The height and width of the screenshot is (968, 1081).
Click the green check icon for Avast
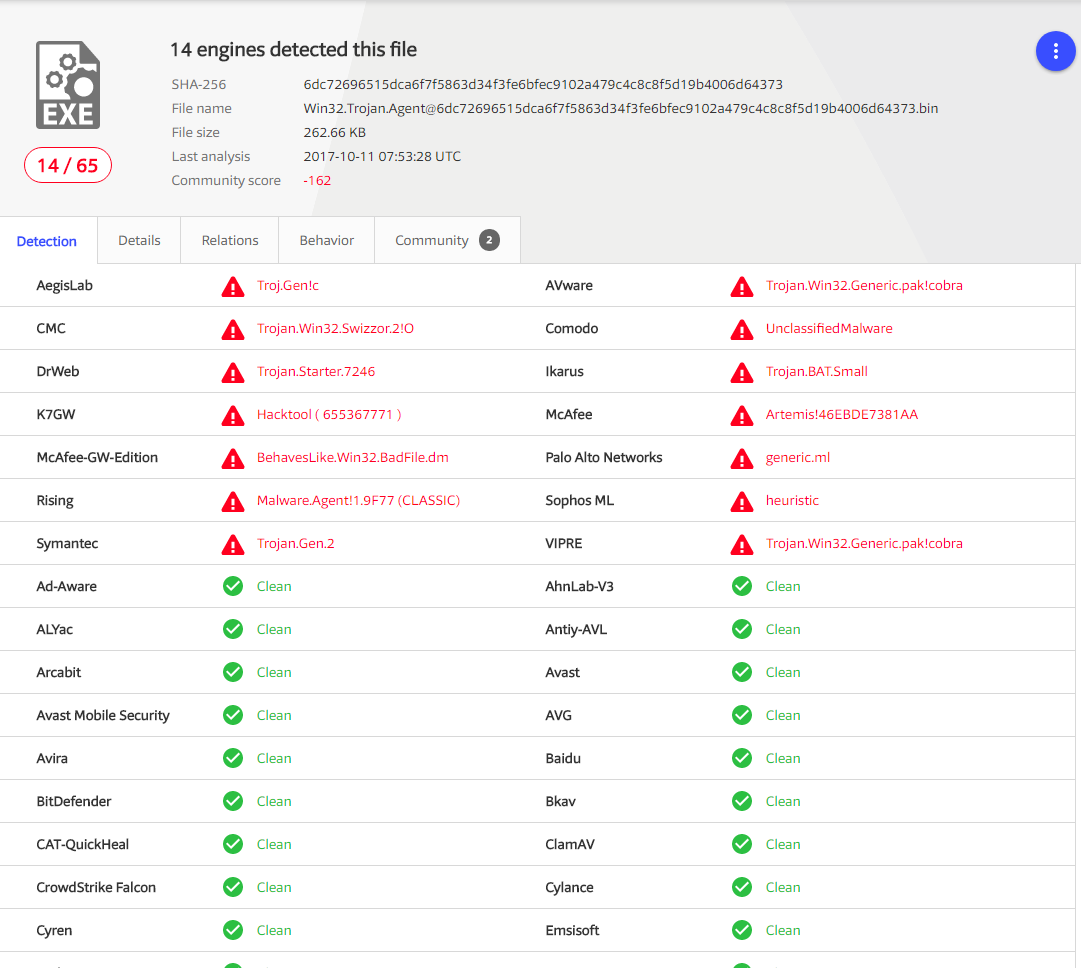click(742, 672)
